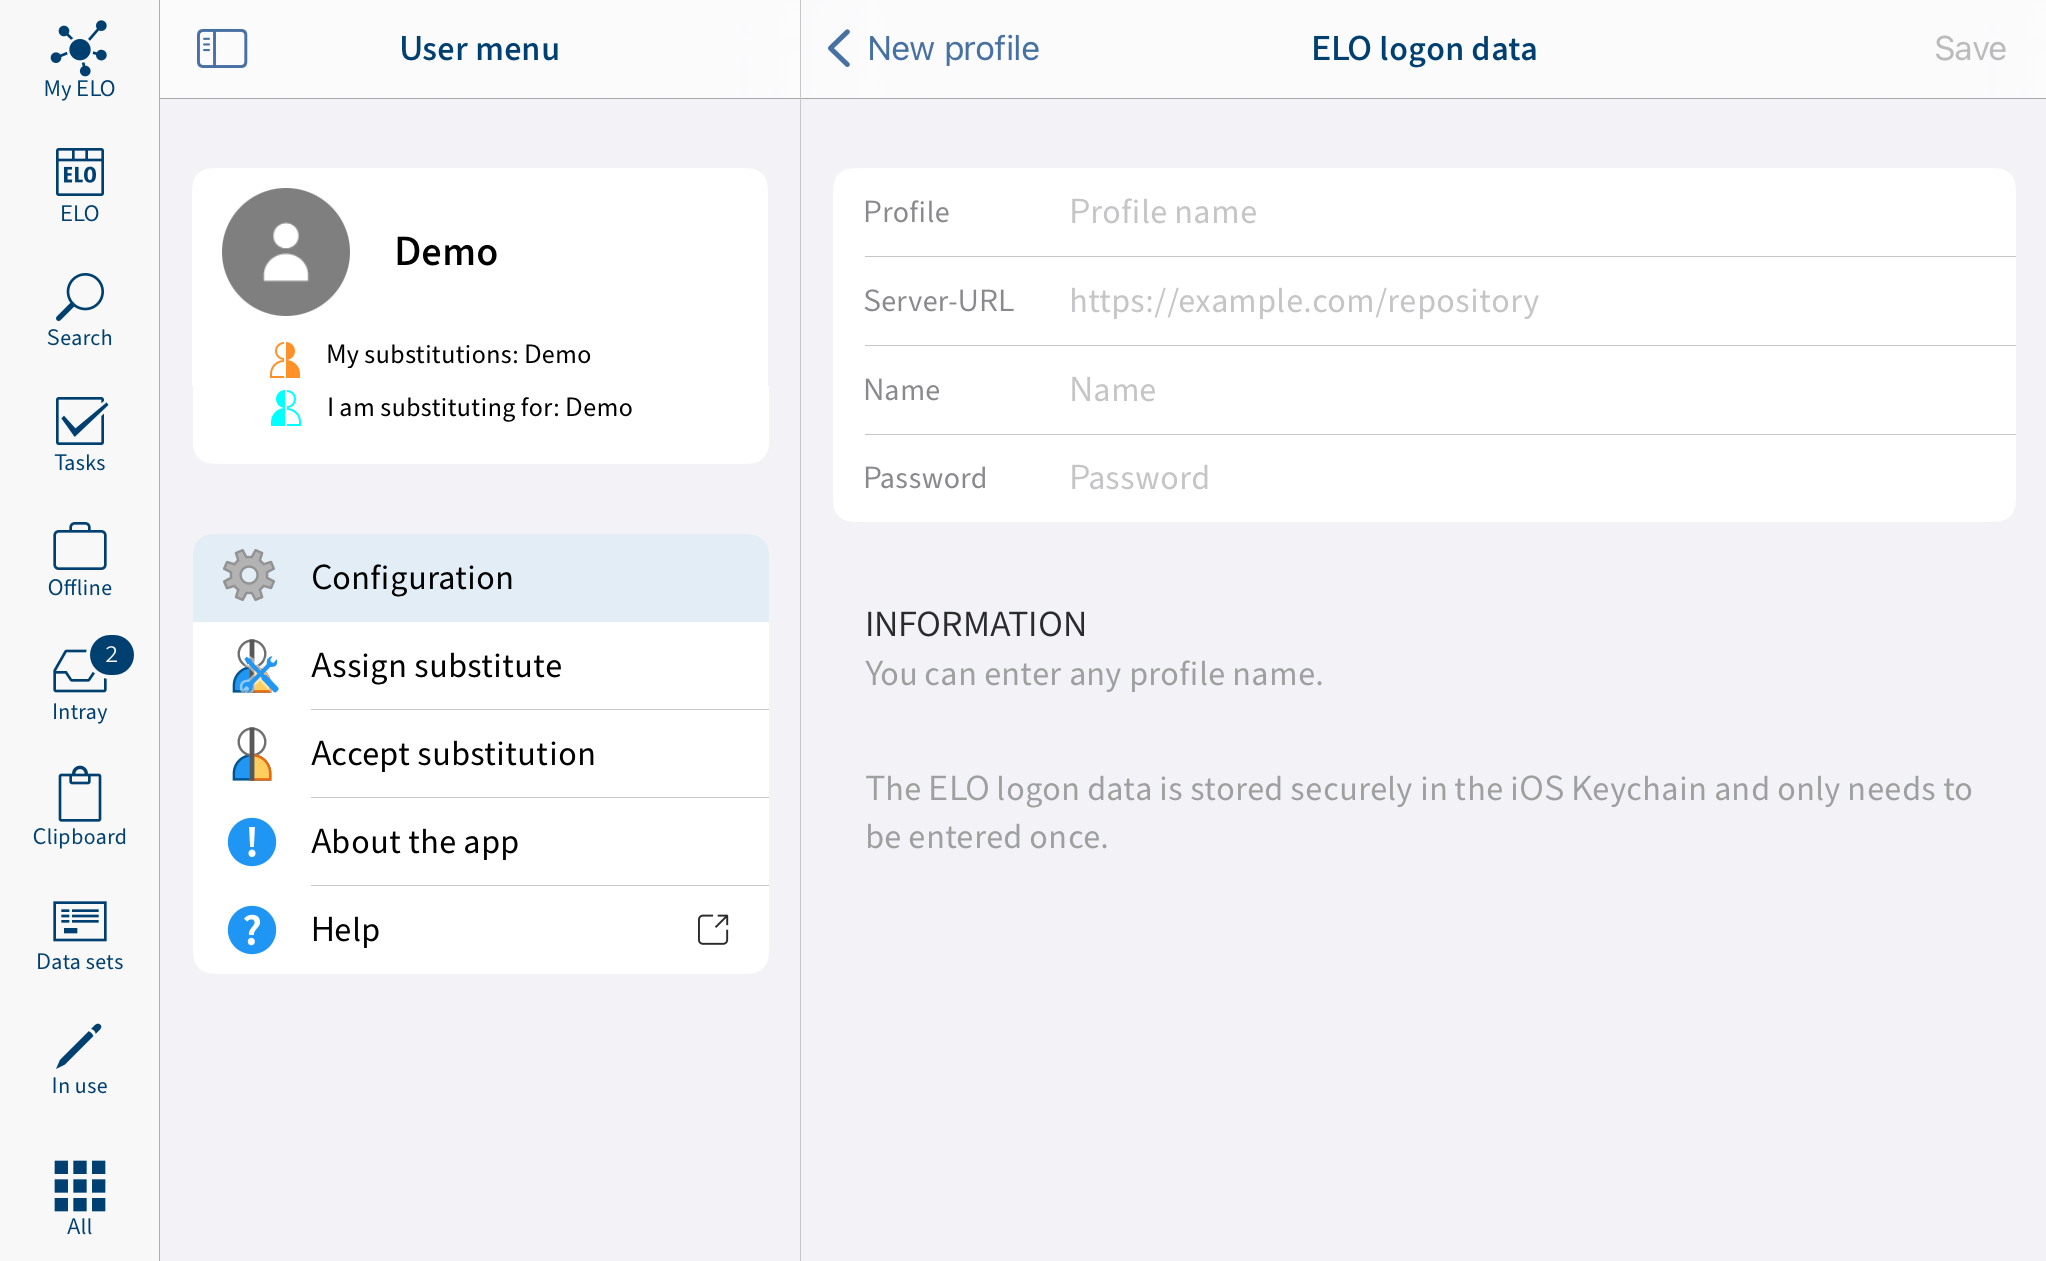The image size is (2046, 1261).
Task: Click the About the app exclamation icon
Action: click(252, 842)
